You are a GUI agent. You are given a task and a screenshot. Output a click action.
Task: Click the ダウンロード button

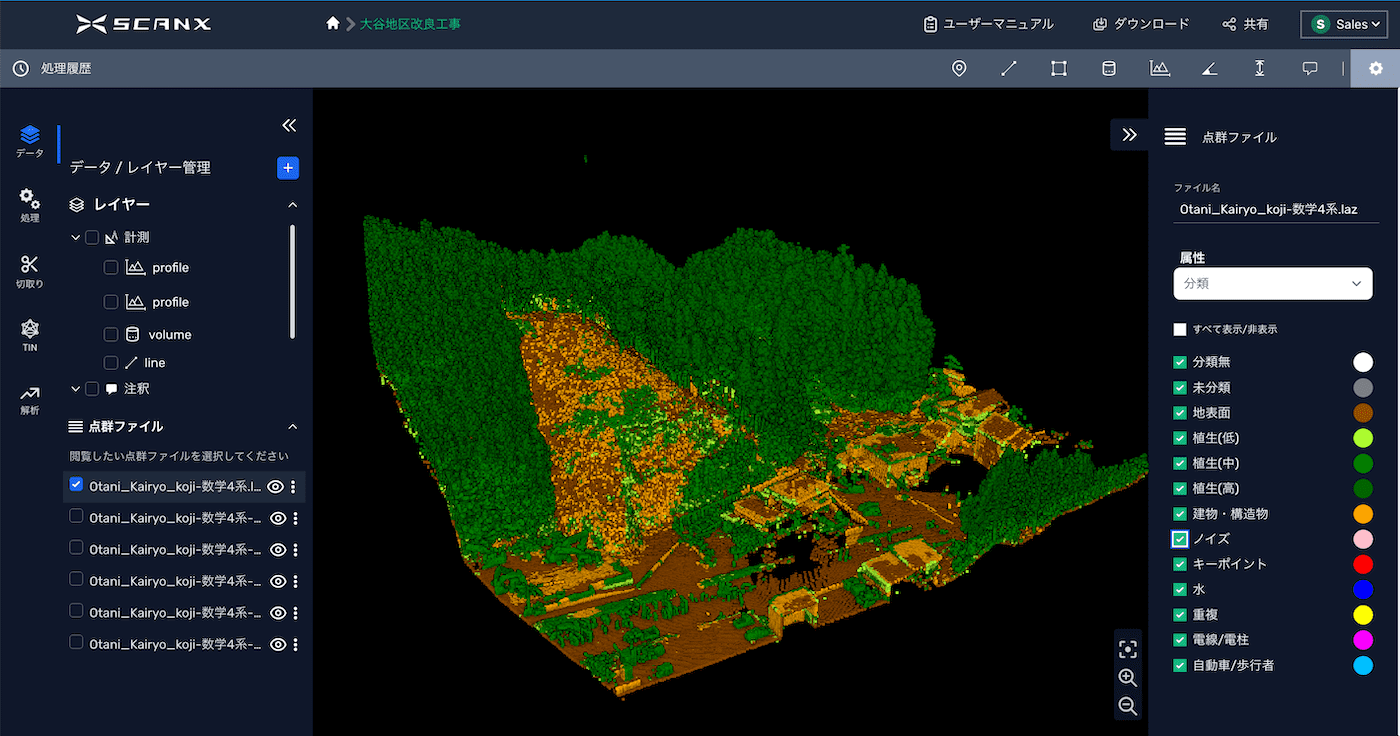(x=1141, y=24)
